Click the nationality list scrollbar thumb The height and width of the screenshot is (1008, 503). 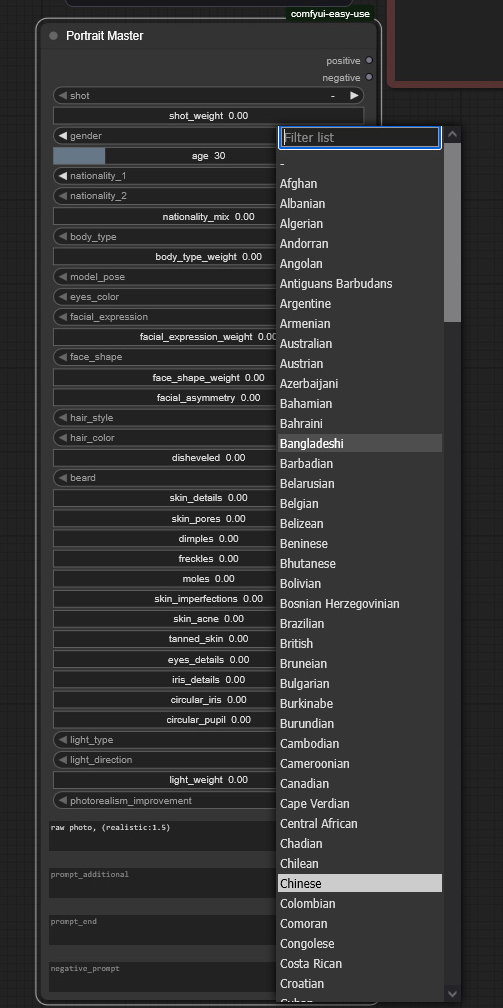point(452,232)
